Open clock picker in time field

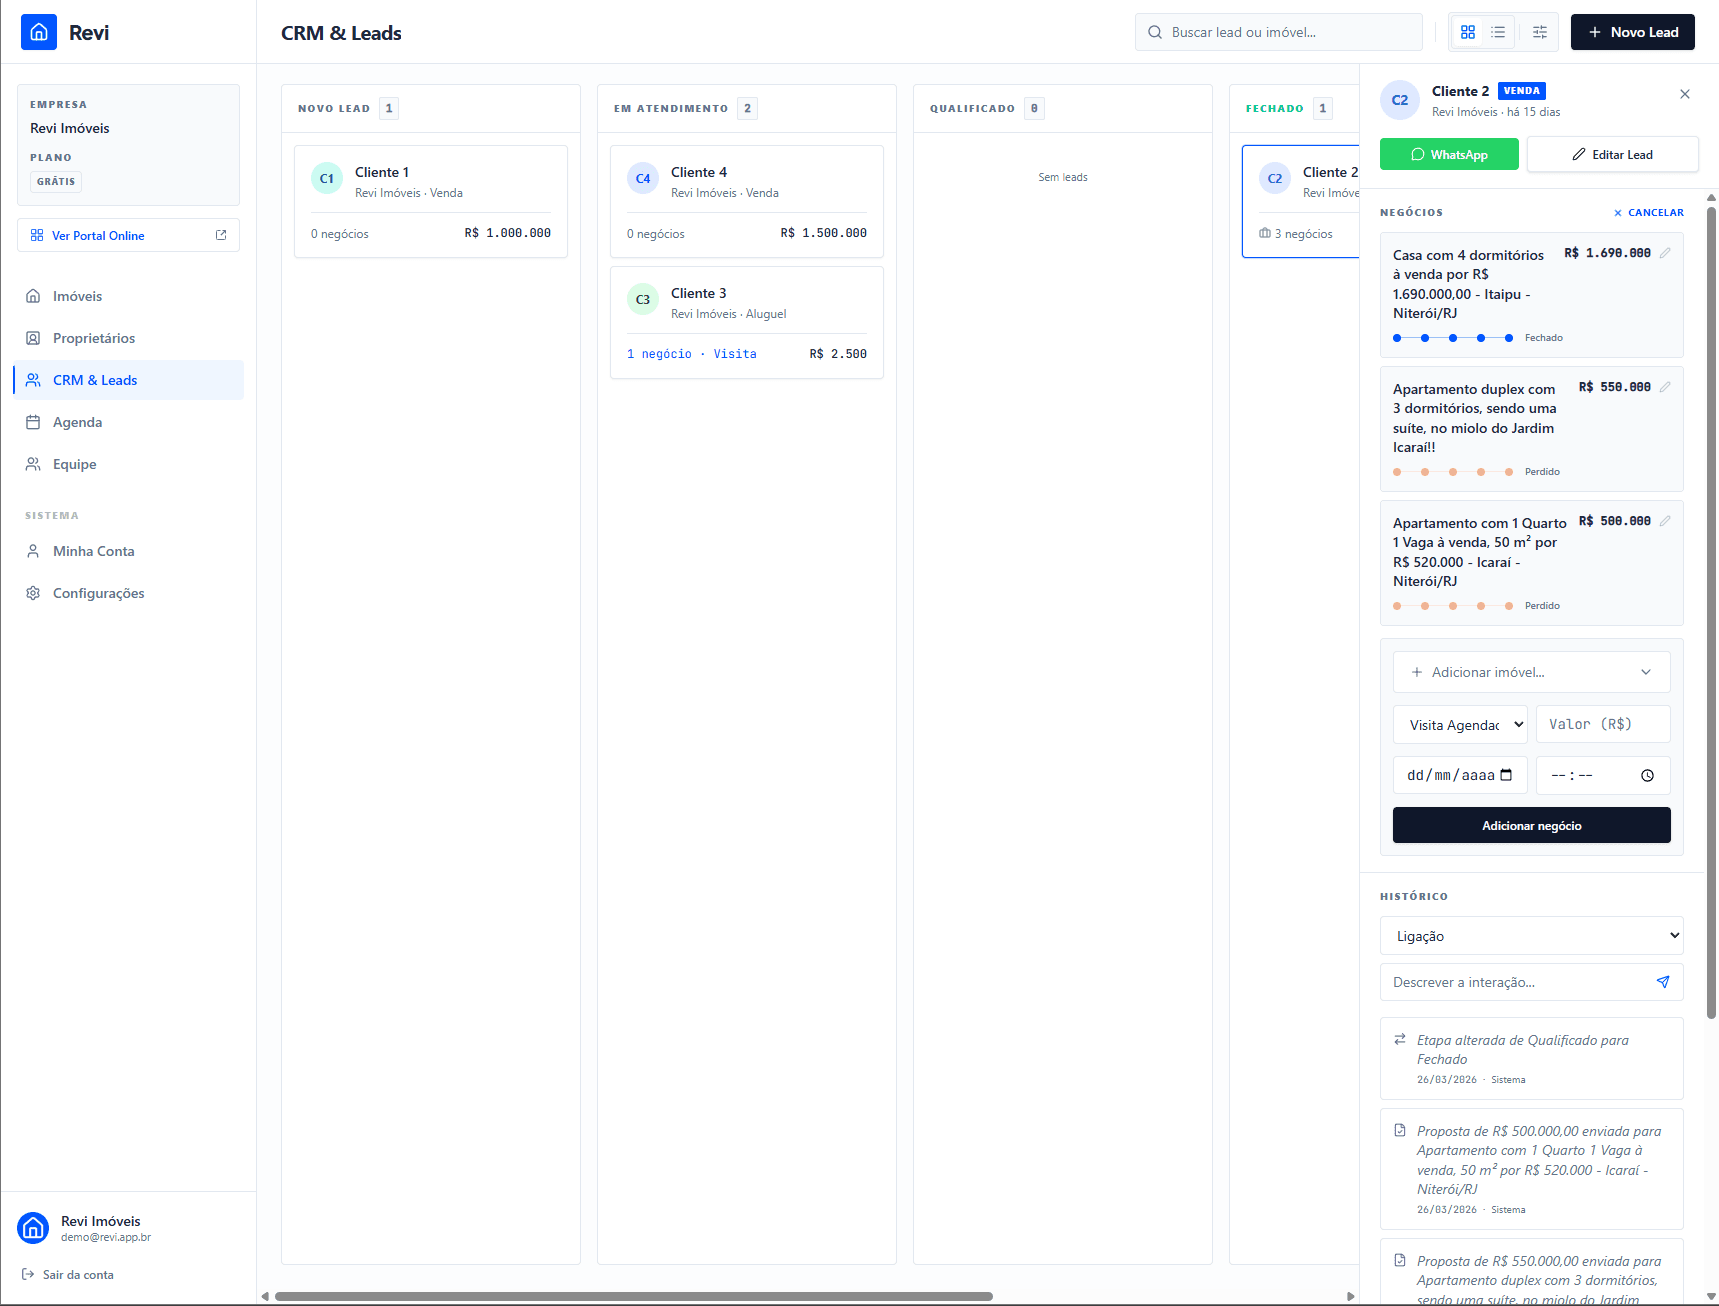tap(1647, 775)
